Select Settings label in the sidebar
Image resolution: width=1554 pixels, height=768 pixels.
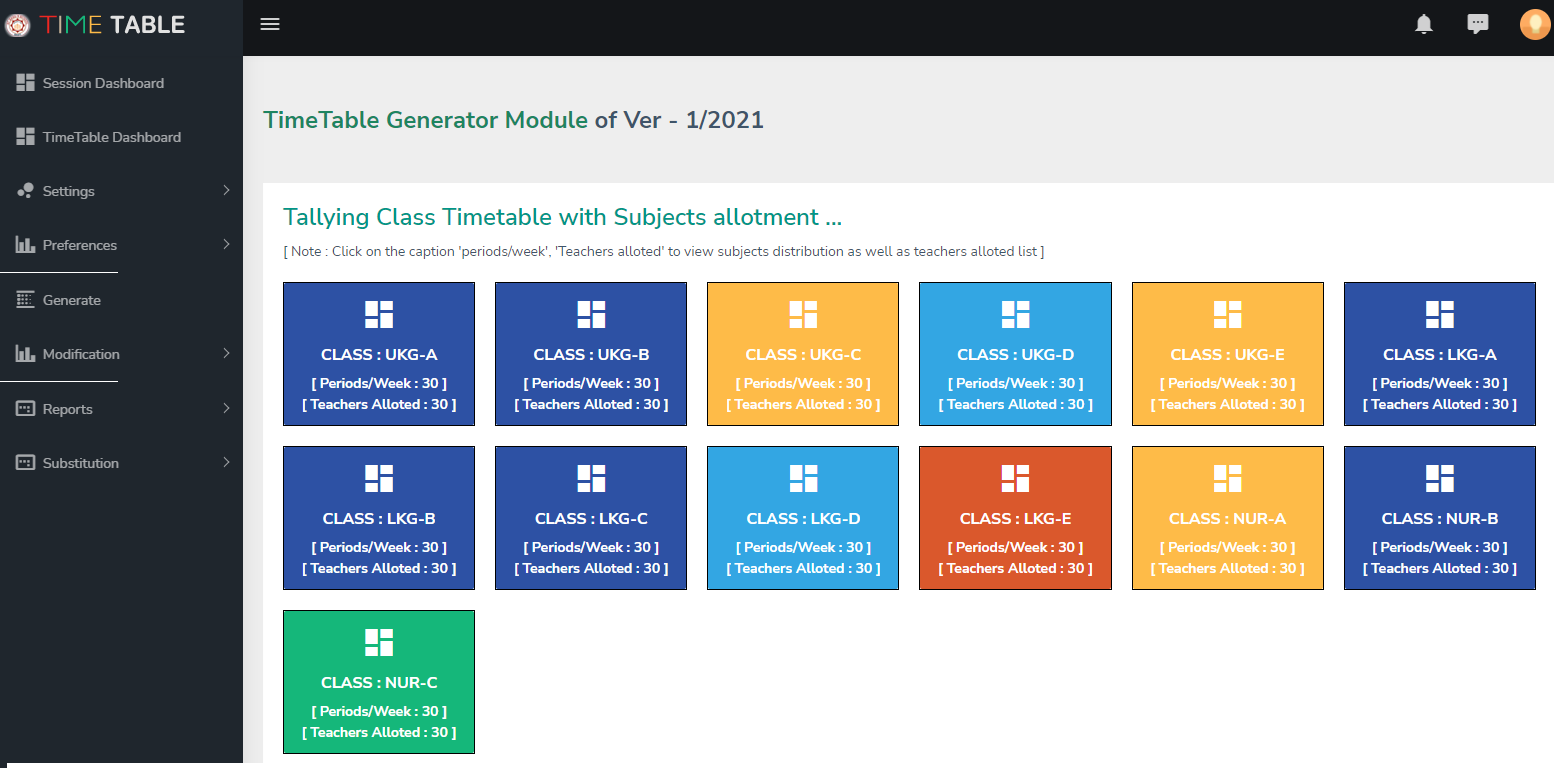tap(69, 191)
